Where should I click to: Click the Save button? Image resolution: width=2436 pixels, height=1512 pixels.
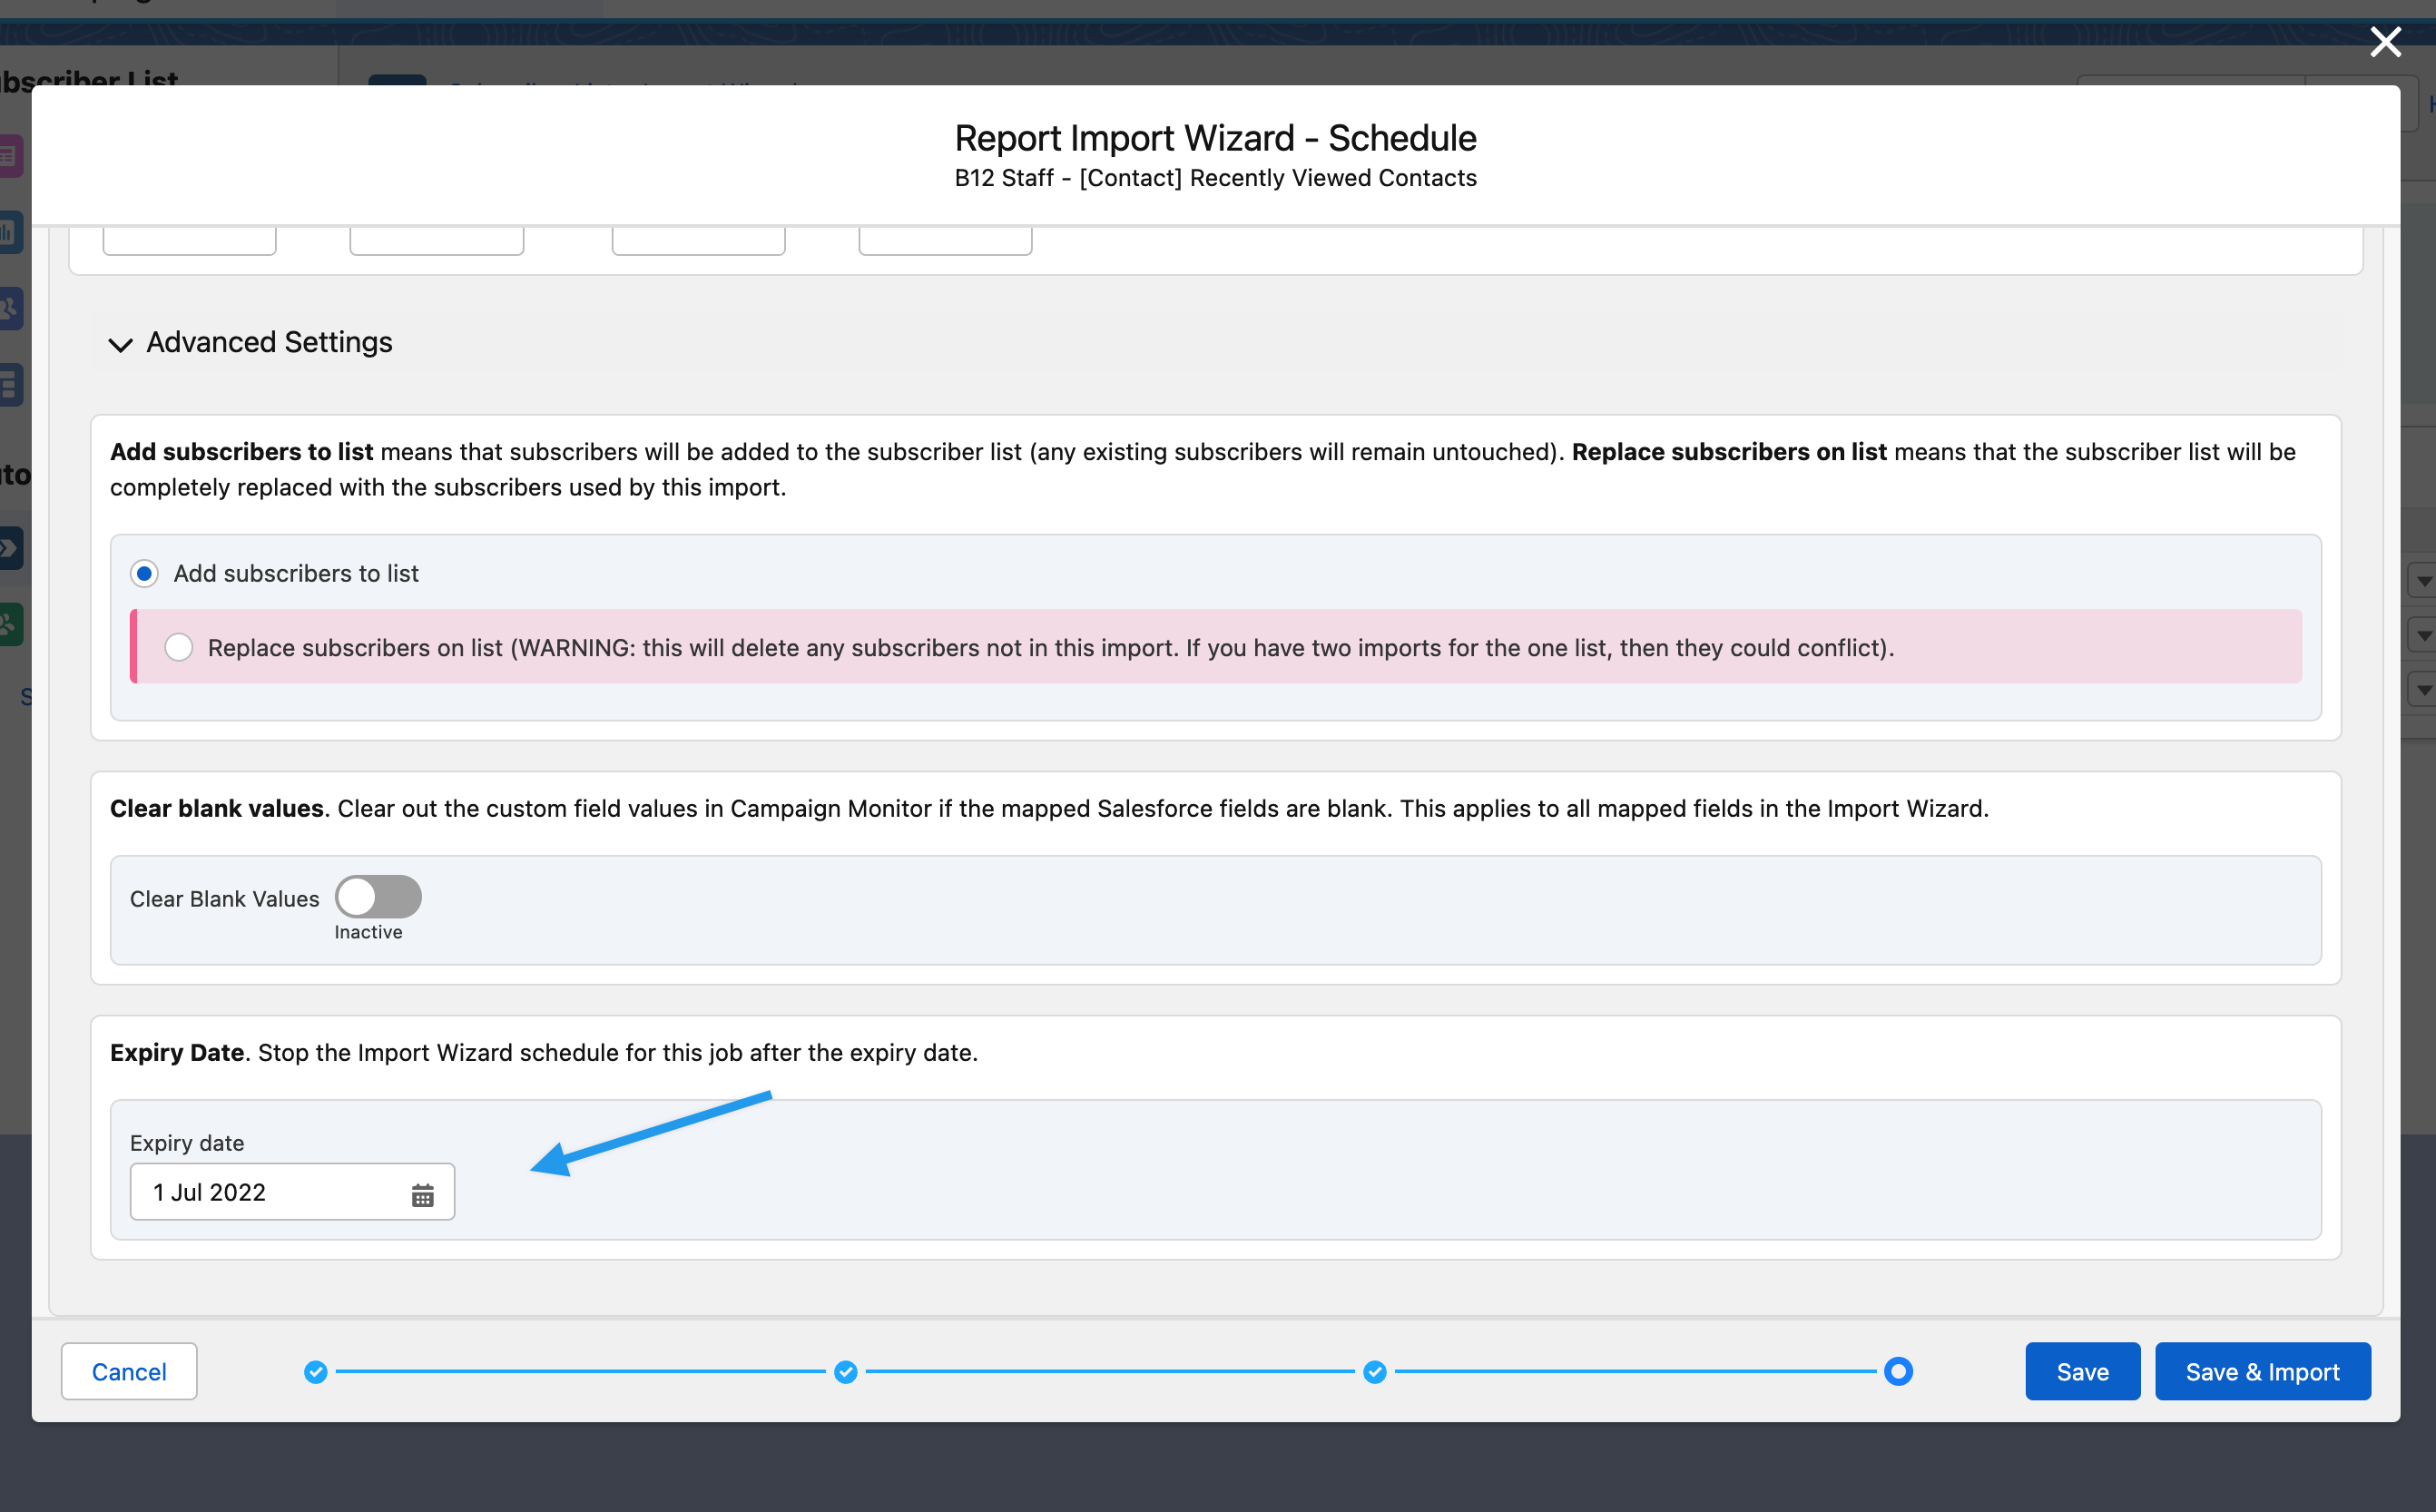pyautogui.click(x=2082, y=1371)
